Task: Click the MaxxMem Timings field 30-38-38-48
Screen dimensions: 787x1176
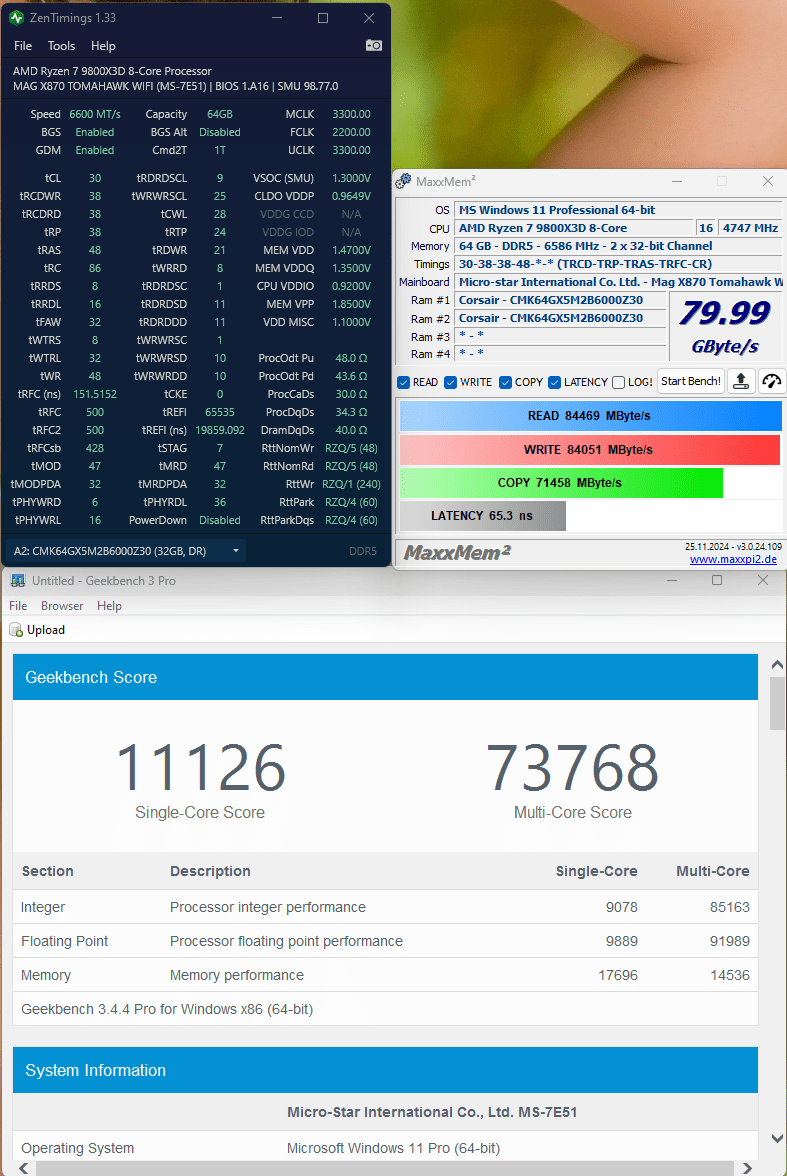Action: 619,264
